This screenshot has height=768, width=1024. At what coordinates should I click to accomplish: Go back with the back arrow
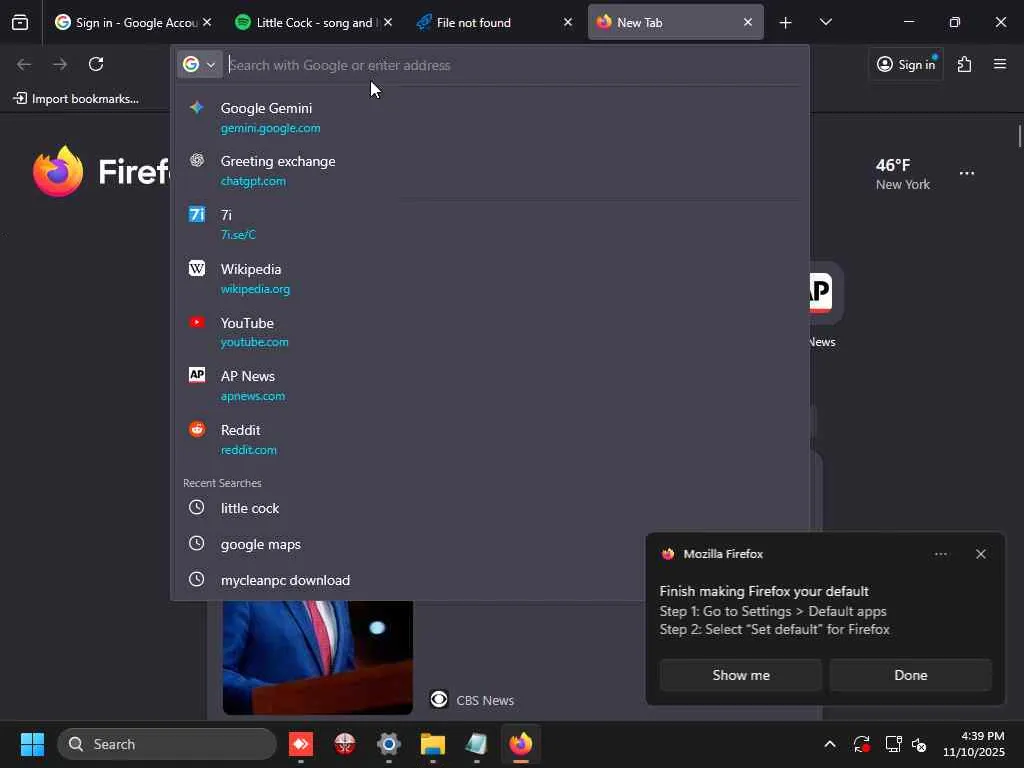click(24, 64)
